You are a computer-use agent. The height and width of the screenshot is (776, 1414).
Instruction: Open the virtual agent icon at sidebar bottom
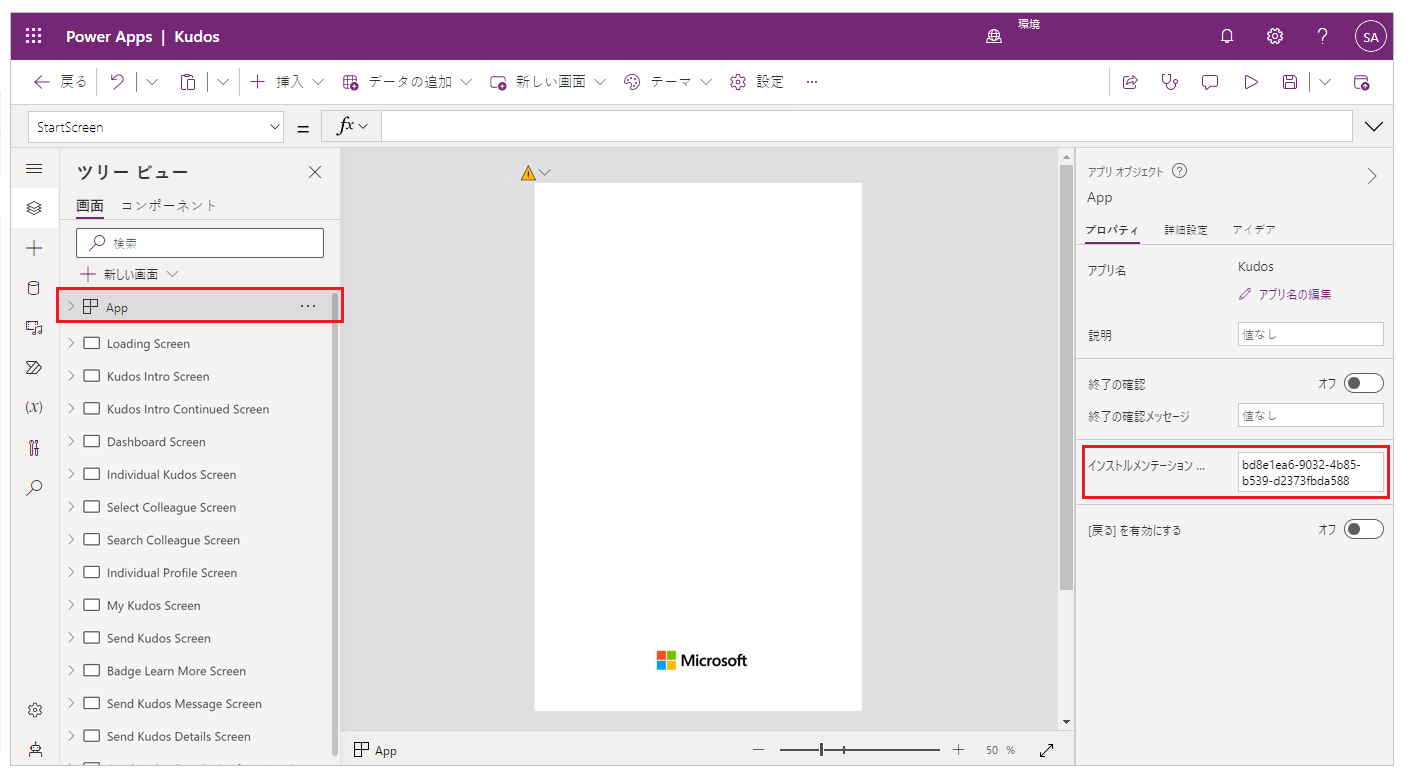(35, 749)
